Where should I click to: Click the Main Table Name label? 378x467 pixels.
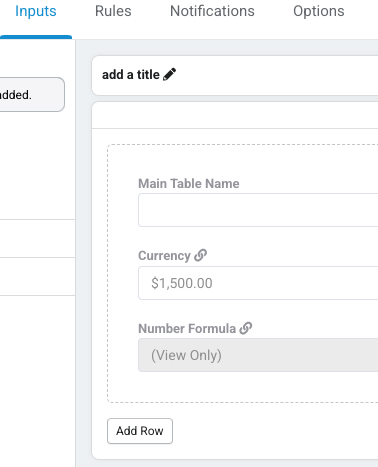189,183
